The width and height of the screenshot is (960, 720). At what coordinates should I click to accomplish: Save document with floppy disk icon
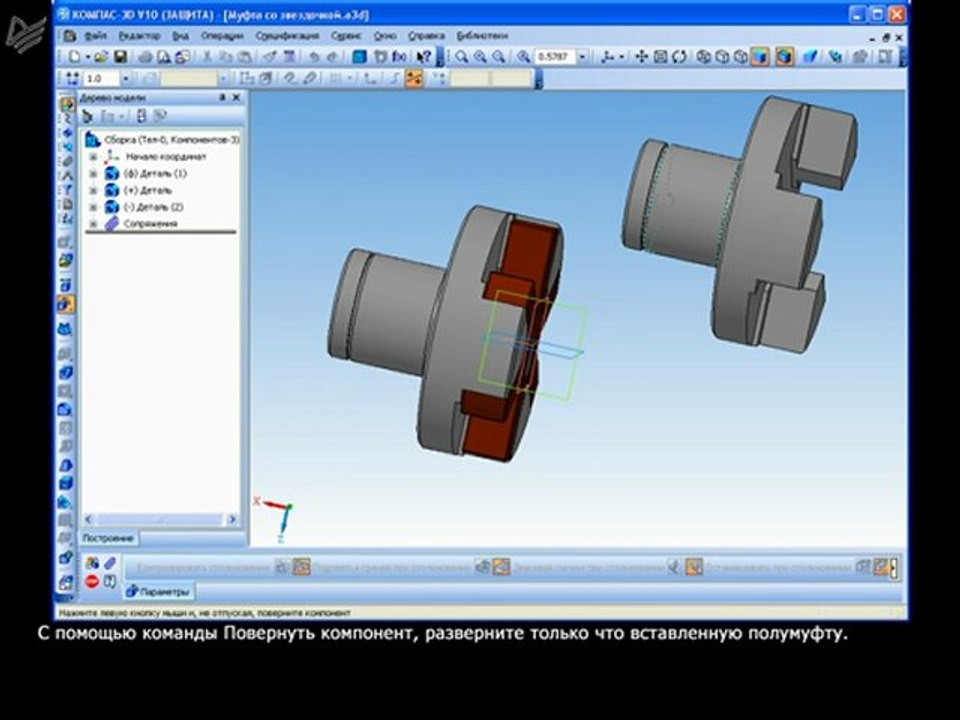point(121,57)
